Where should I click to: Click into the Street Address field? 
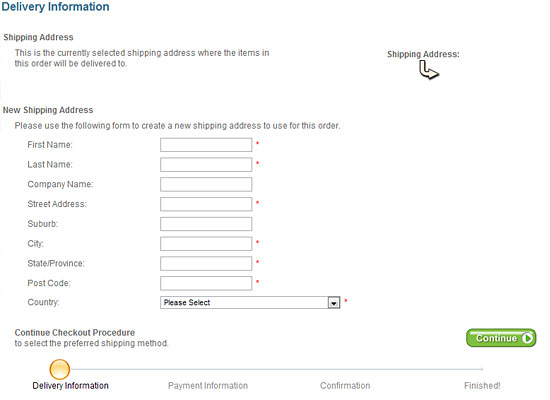click(206, 204)
